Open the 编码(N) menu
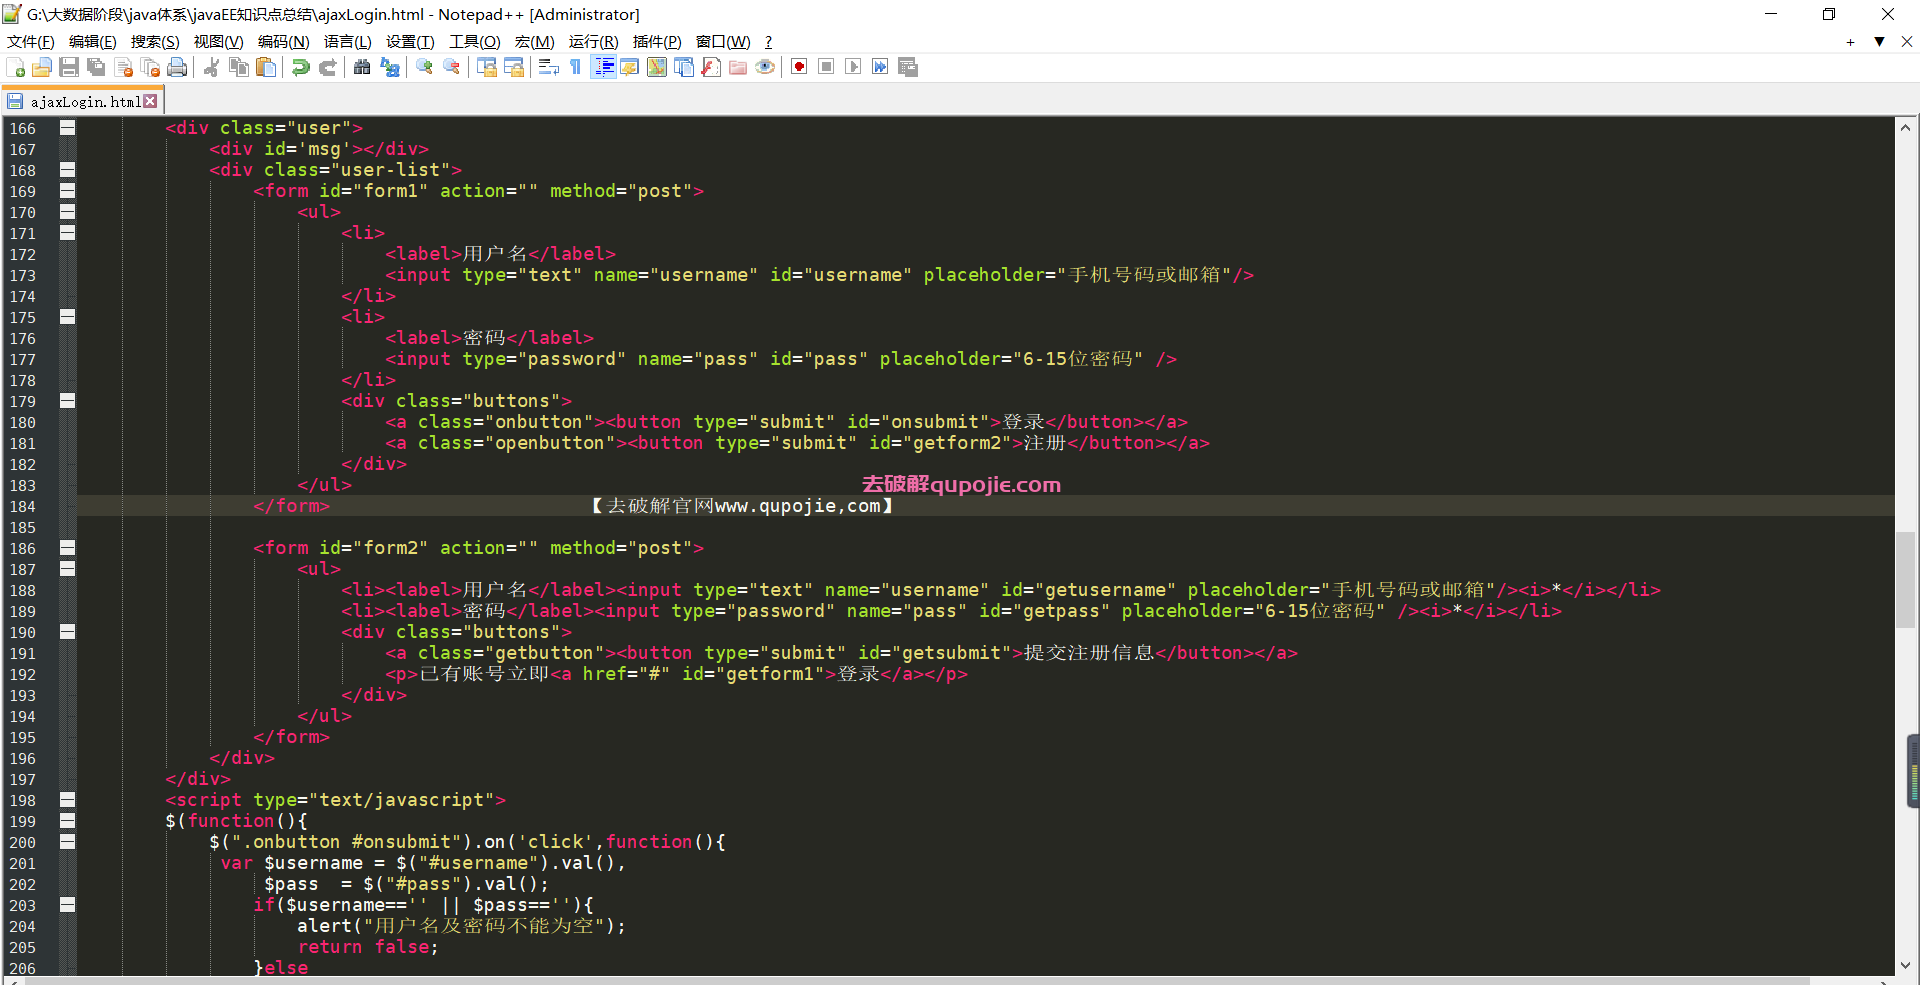 tap(284, 42)
